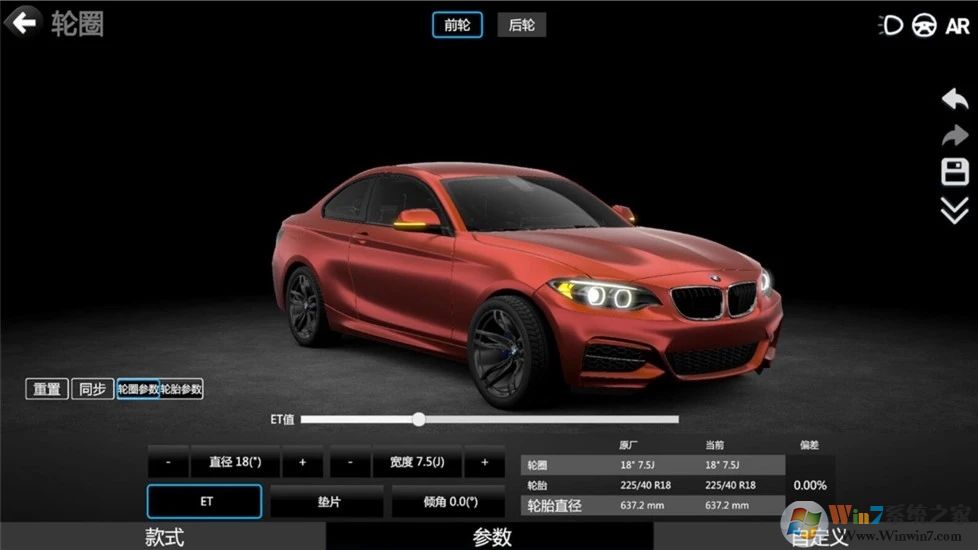This screenshot has width=978, height=550.
Task: Select the 前轮 front wheel tab
Action: coord(457,25)
